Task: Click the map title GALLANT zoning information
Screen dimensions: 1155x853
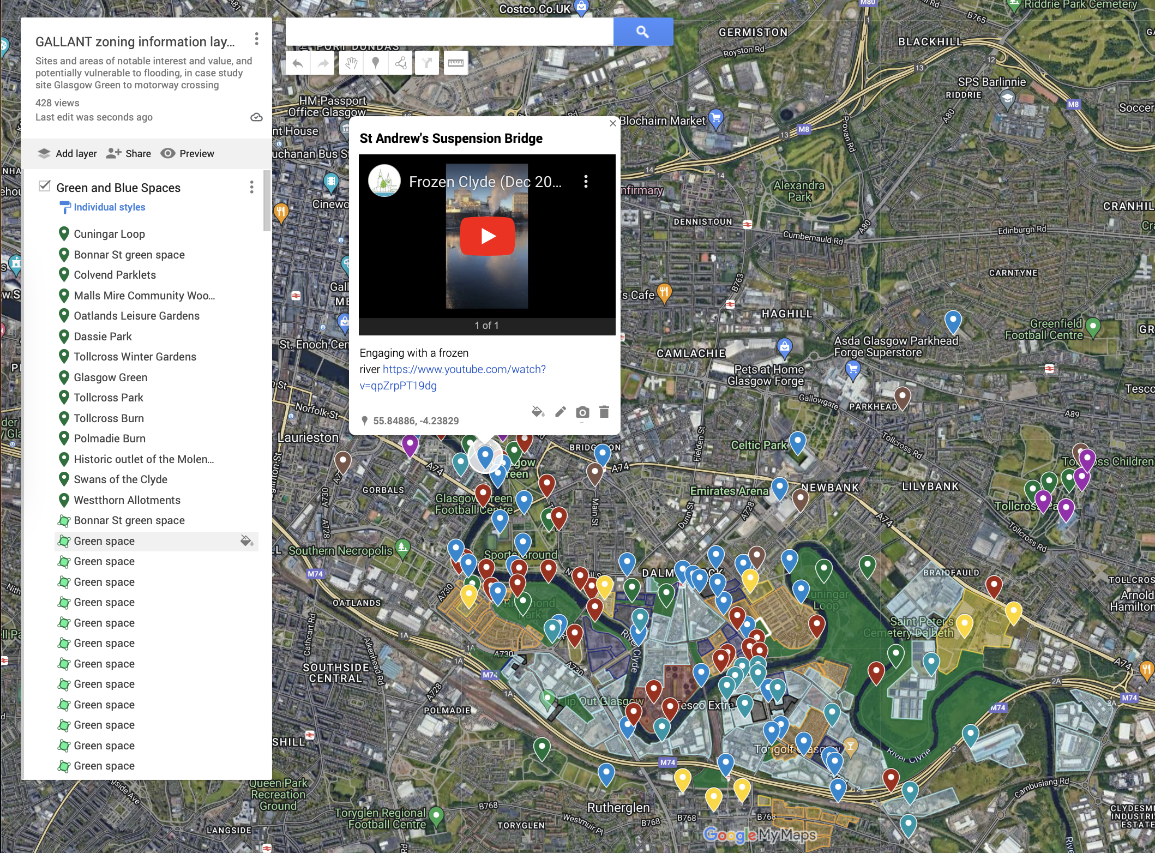Action: [x=135, y=41]
